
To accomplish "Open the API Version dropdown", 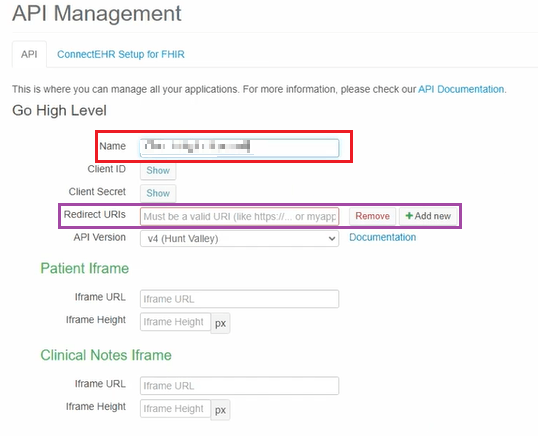I will 239,238.
